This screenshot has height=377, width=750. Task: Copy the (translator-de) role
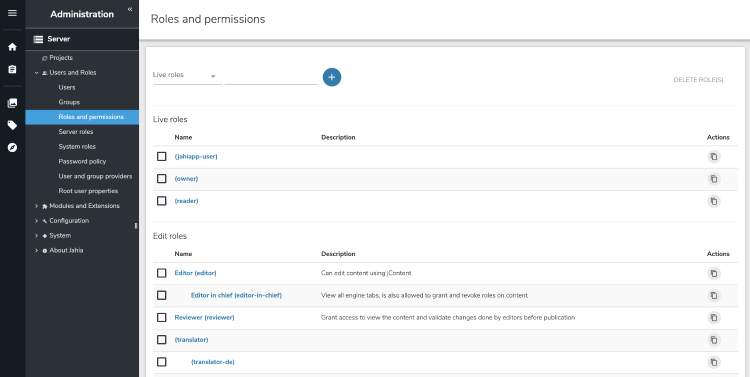tap(714, 362)
